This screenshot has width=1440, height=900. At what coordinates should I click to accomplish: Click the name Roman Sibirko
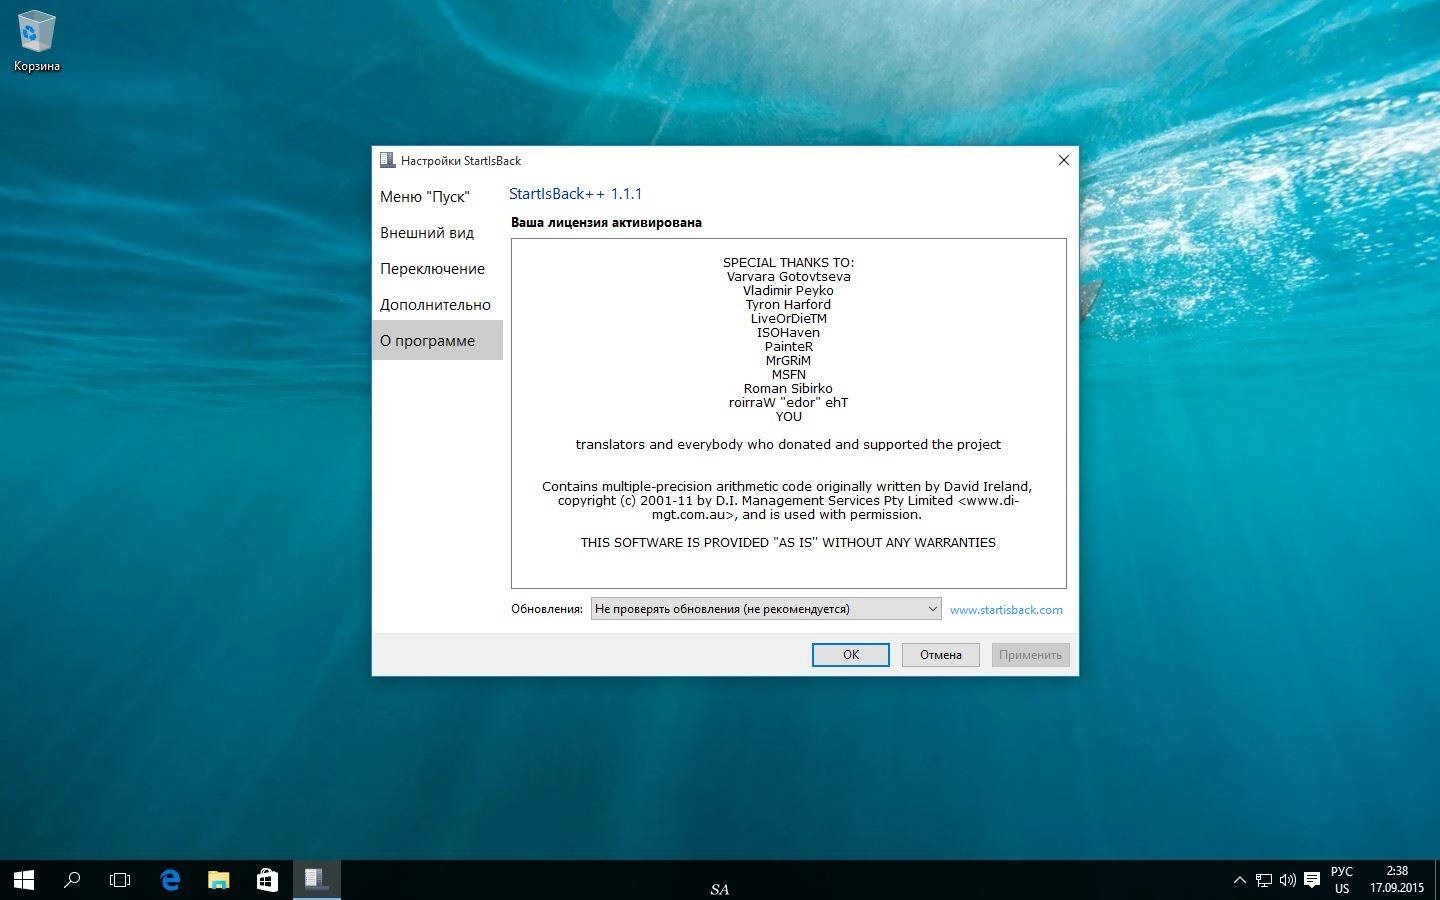coord(788,389)
